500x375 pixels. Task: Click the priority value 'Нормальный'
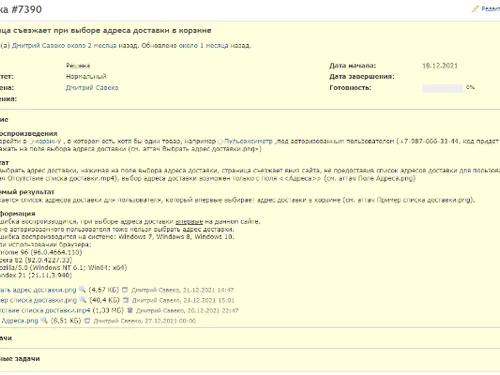coord(86,77)
